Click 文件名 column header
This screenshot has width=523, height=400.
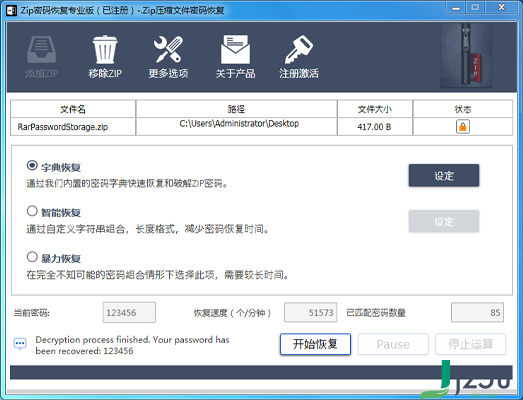[73, 109]
